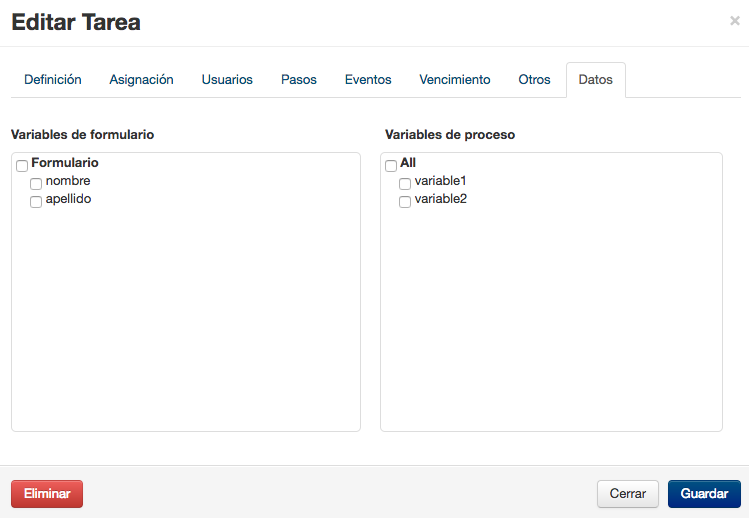Save changes with the Guardar button
Viewport: 749px width, 518px height.
click(704, 494)
